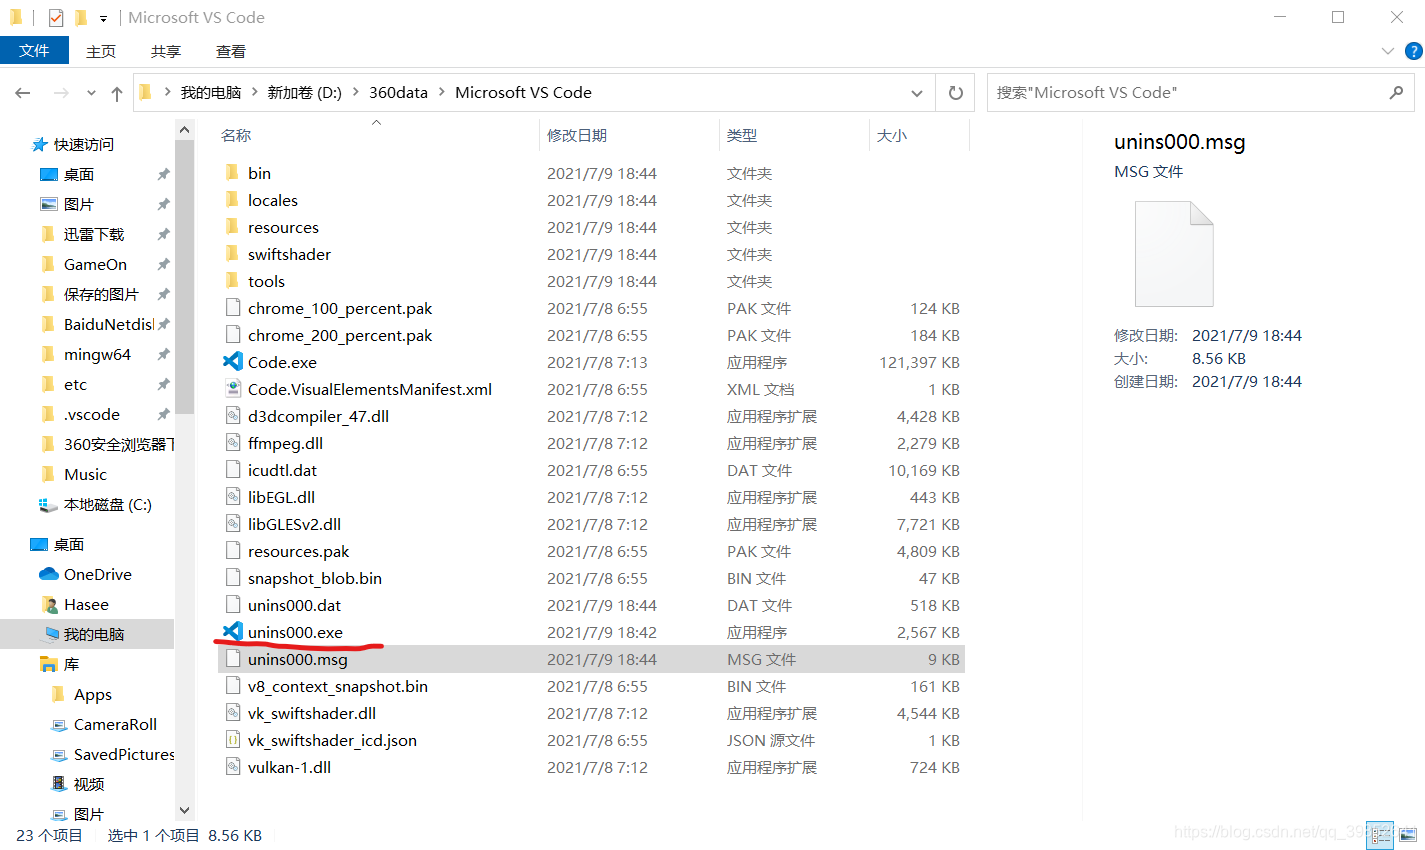Image resolution: width=1425 pixels, height=850 pixels.
Task: Select the tools folder name
Action: pos(266,281)
